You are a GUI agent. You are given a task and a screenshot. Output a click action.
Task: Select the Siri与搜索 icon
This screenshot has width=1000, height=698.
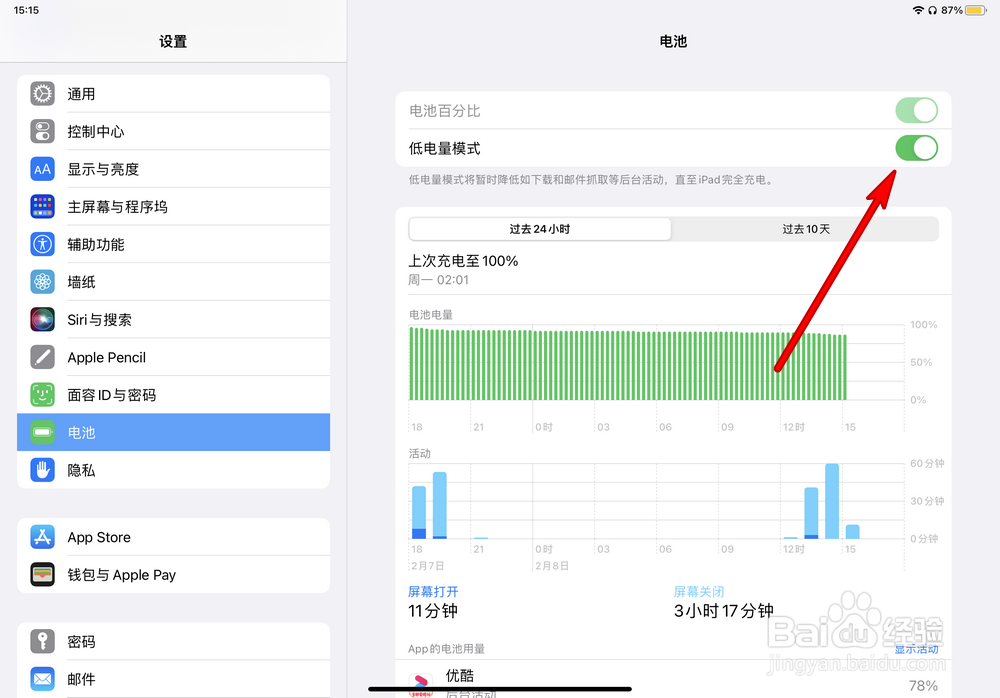(42, 319)
